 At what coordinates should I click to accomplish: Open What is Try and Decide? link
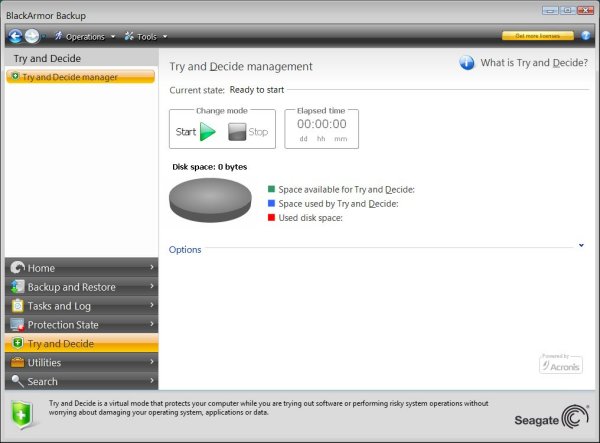534,63
